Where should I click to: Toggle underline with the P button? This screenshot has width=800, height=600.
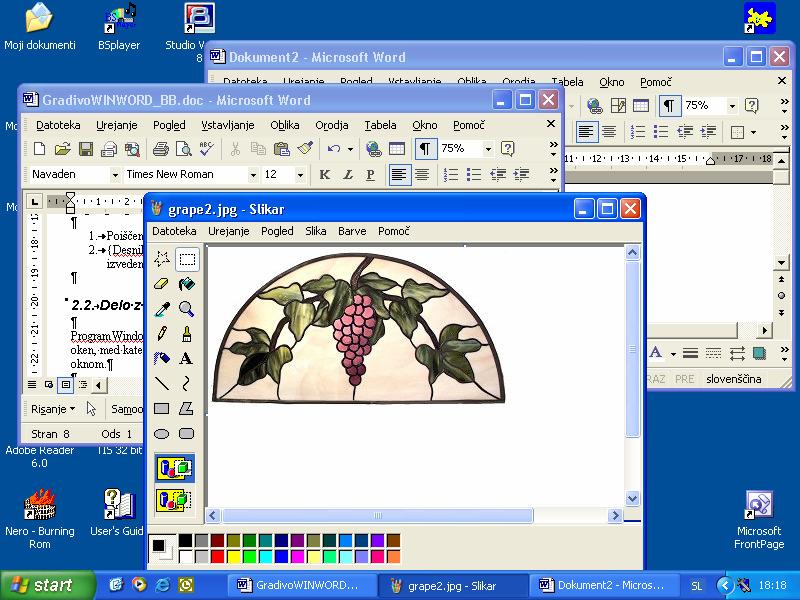coord(370,174)
